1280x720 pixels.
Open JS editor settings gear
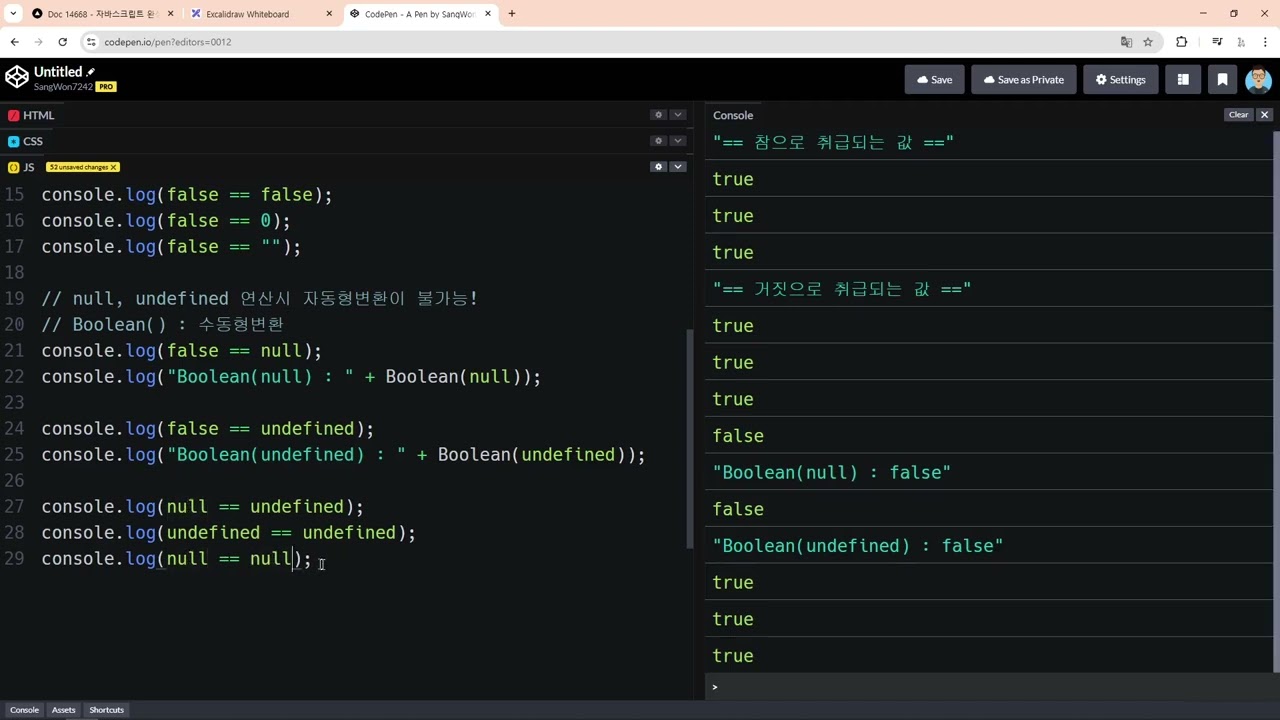(x=658, y=167)
